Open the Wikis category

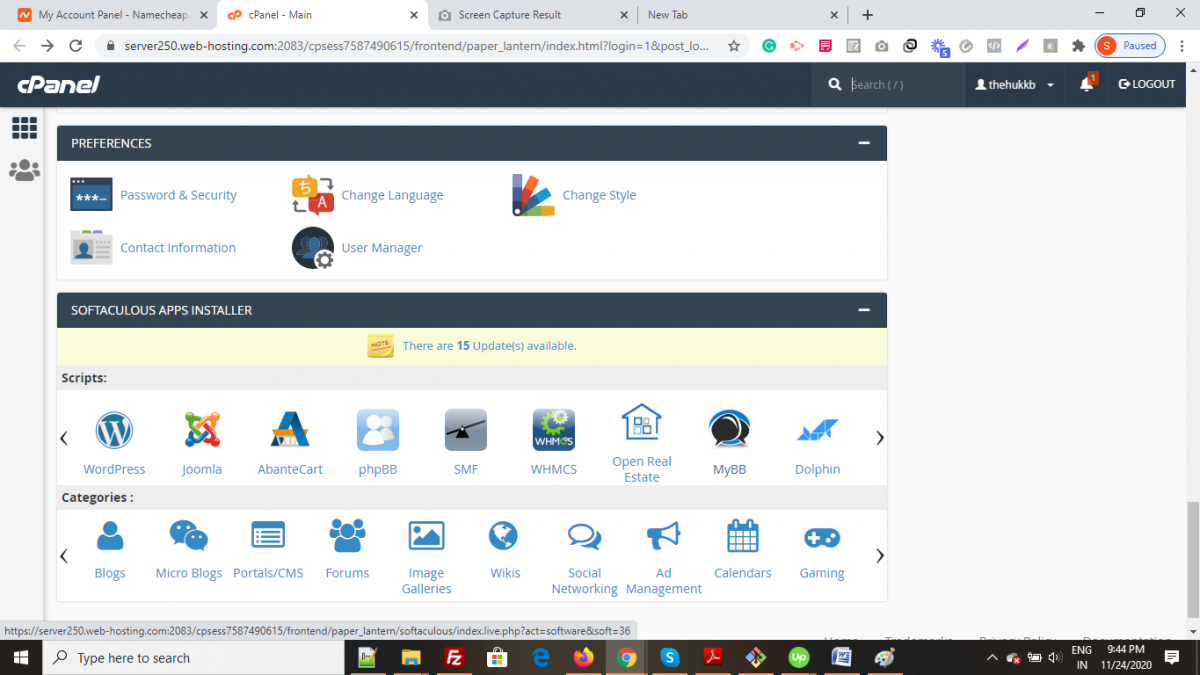[x=504, y=545]
